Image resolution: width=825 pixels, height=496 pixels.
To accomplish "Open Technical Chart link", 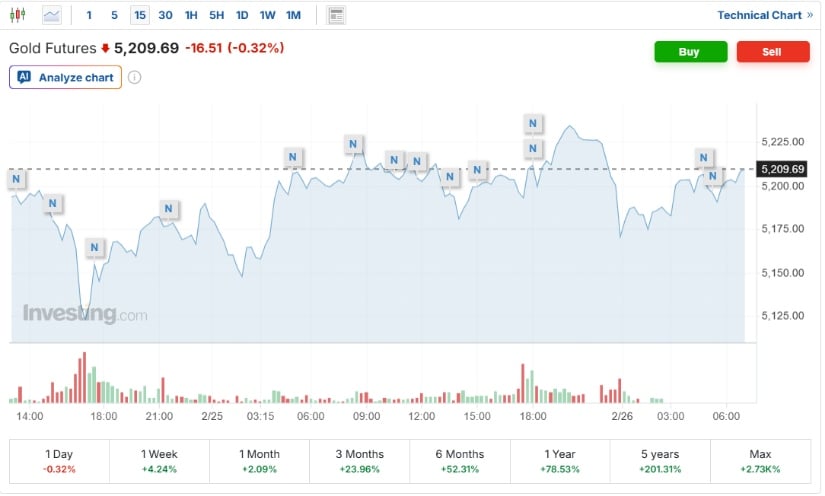I will pyautogui.click(x=765, y=15).
